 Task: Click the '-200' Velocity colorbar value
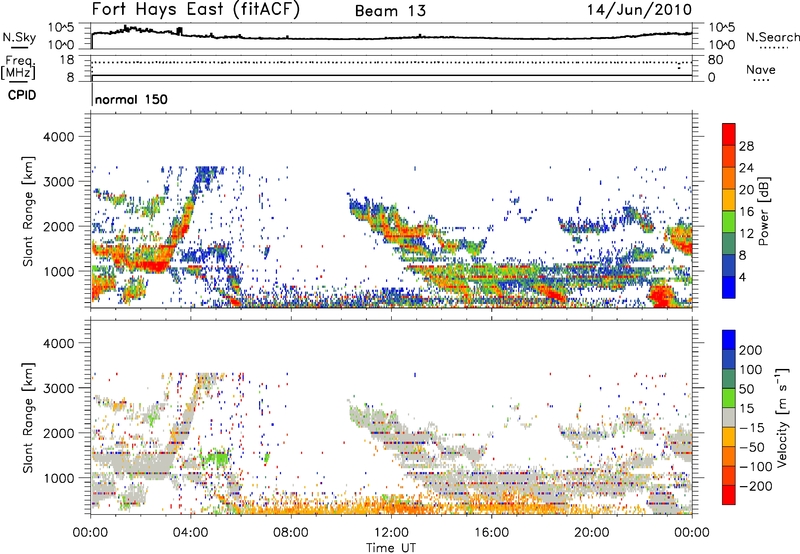756,486
